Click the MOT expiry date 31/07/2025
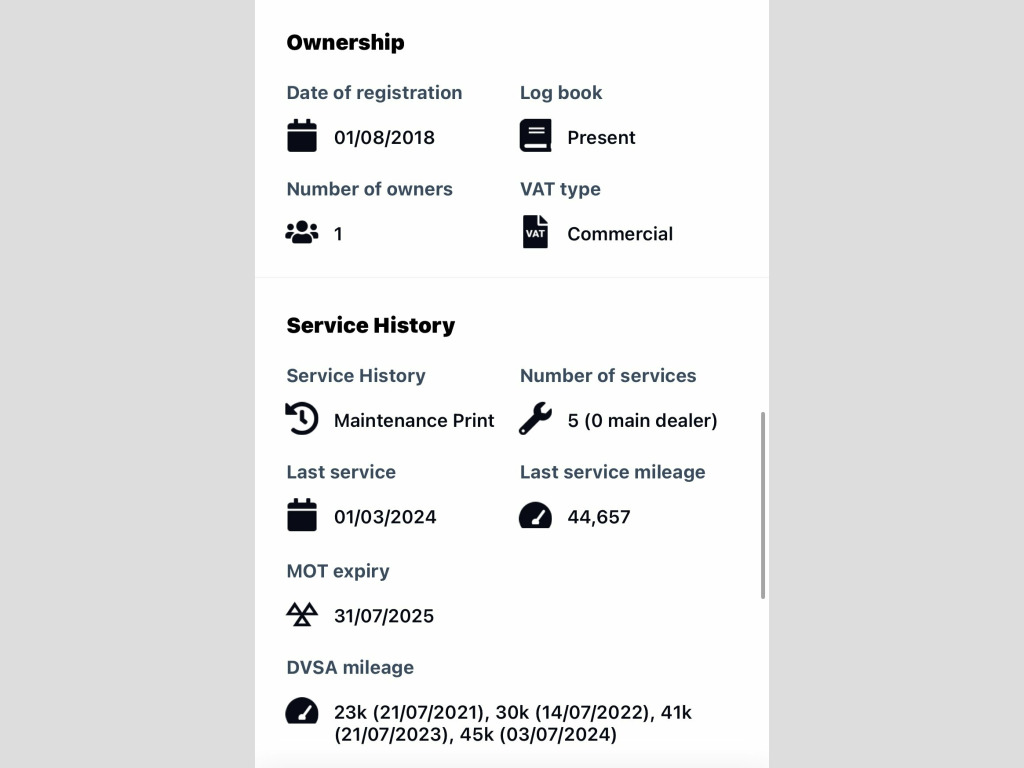The width and height of the screenshot is (1024, 768). 384,616
